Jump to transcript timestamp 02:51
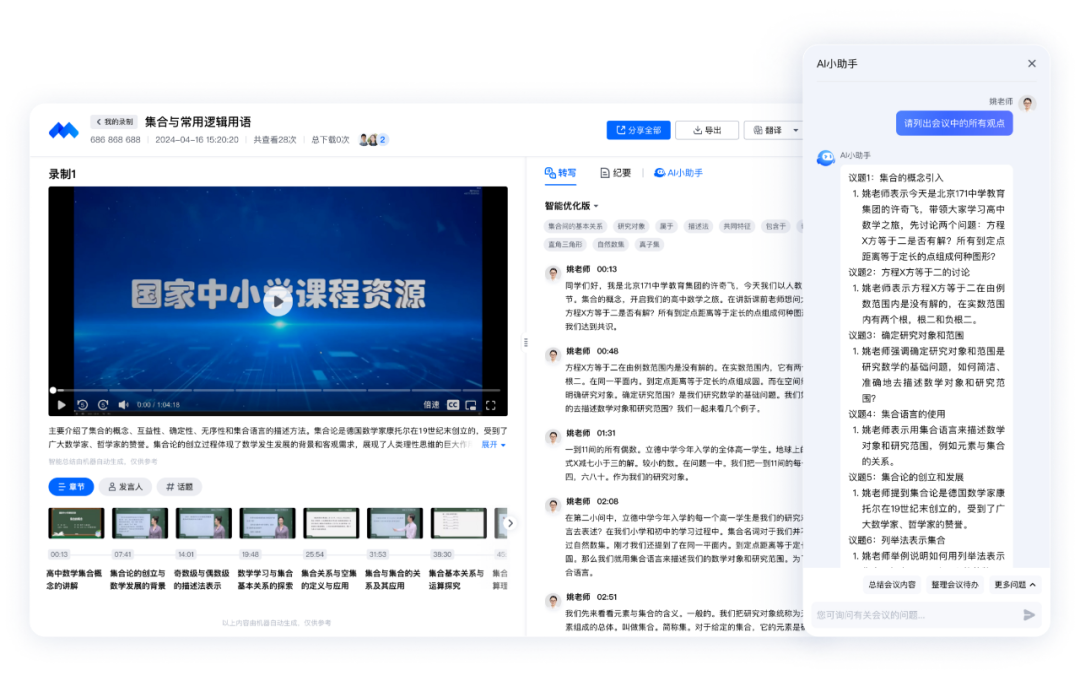 tap(607, 597)
